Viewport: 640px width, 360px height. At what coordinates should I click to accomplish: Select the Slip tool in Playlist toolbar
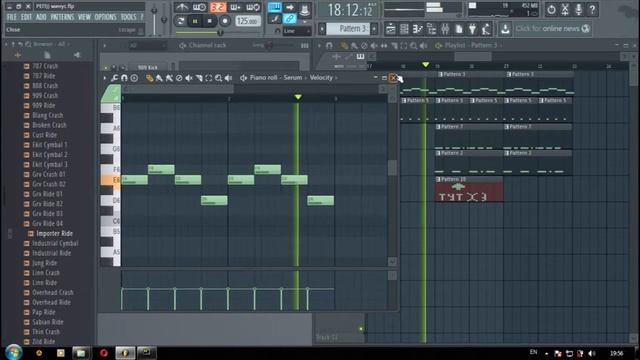click(x=384, y=46)
